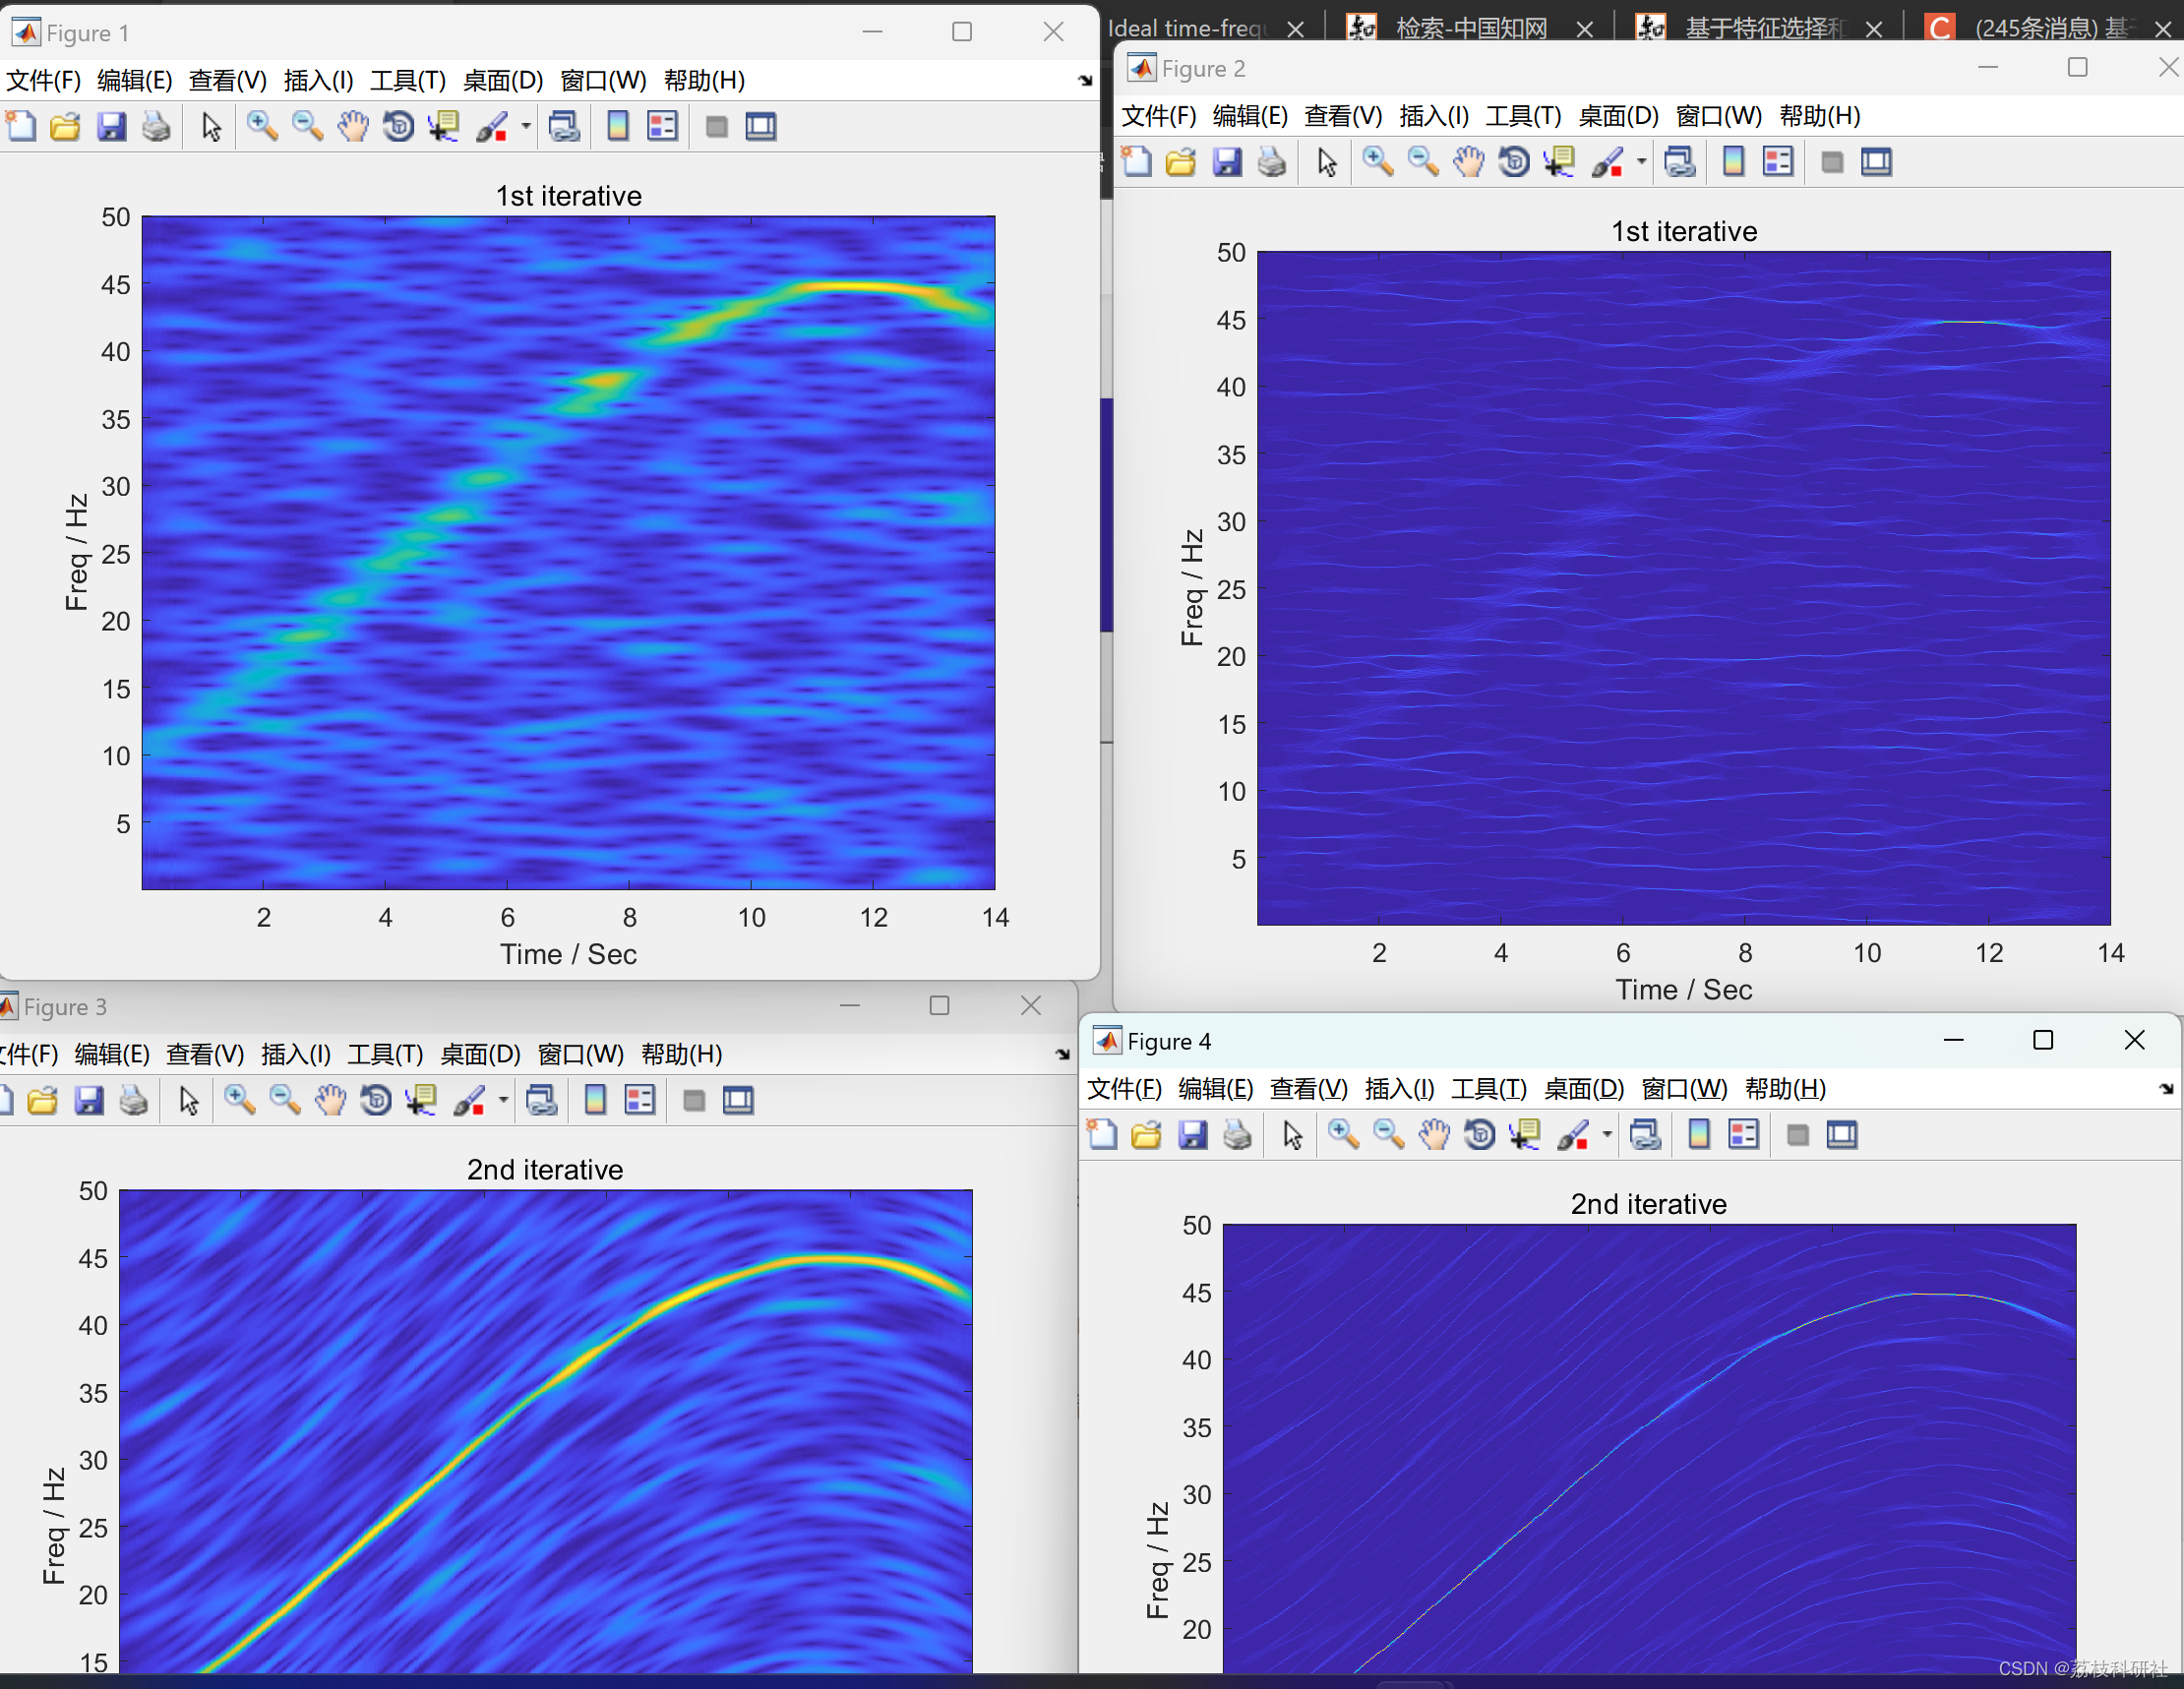Toggle Edit Plot arrow in Figure 4
2184x1689 pixels.
(1292, 1135)
